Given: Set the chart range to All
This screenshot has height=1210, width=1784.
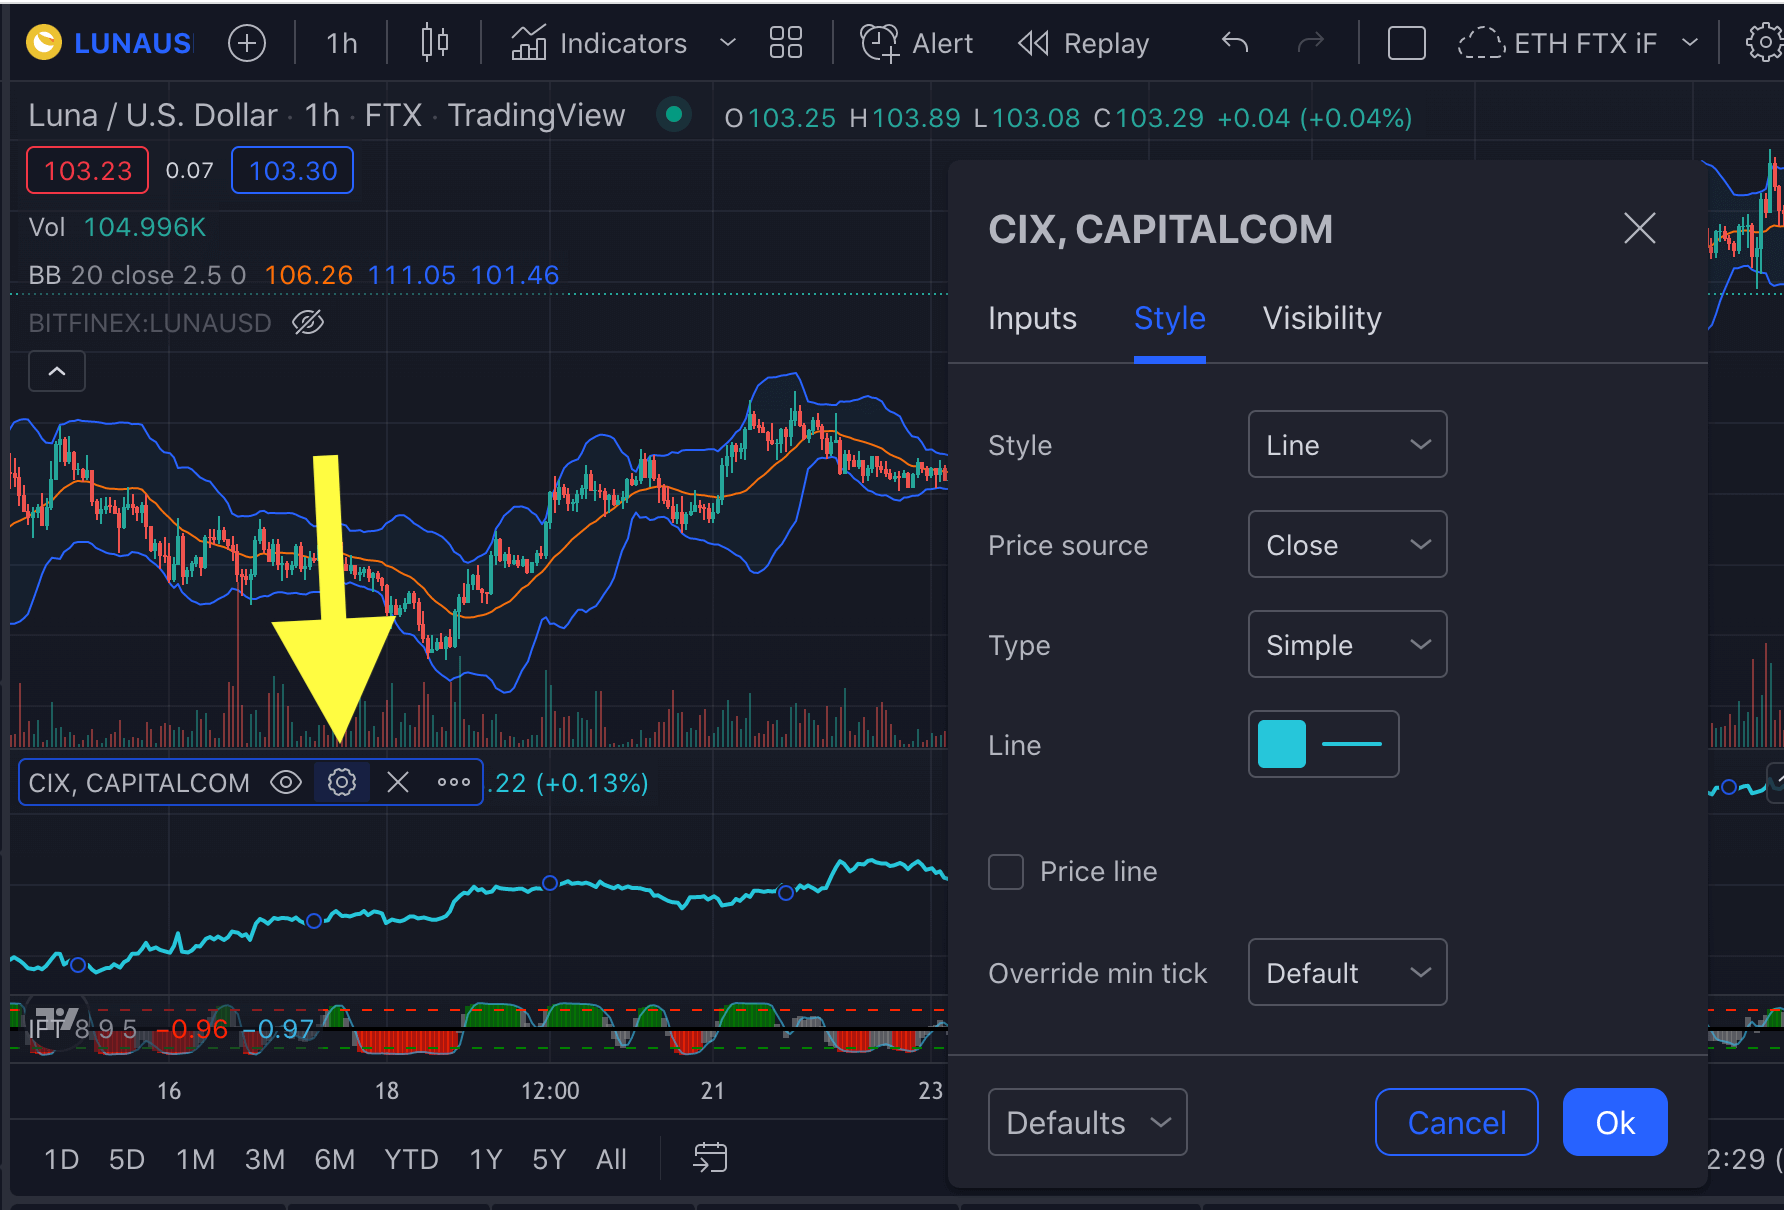Looking at the screenshot, I should coord(611,1159).
